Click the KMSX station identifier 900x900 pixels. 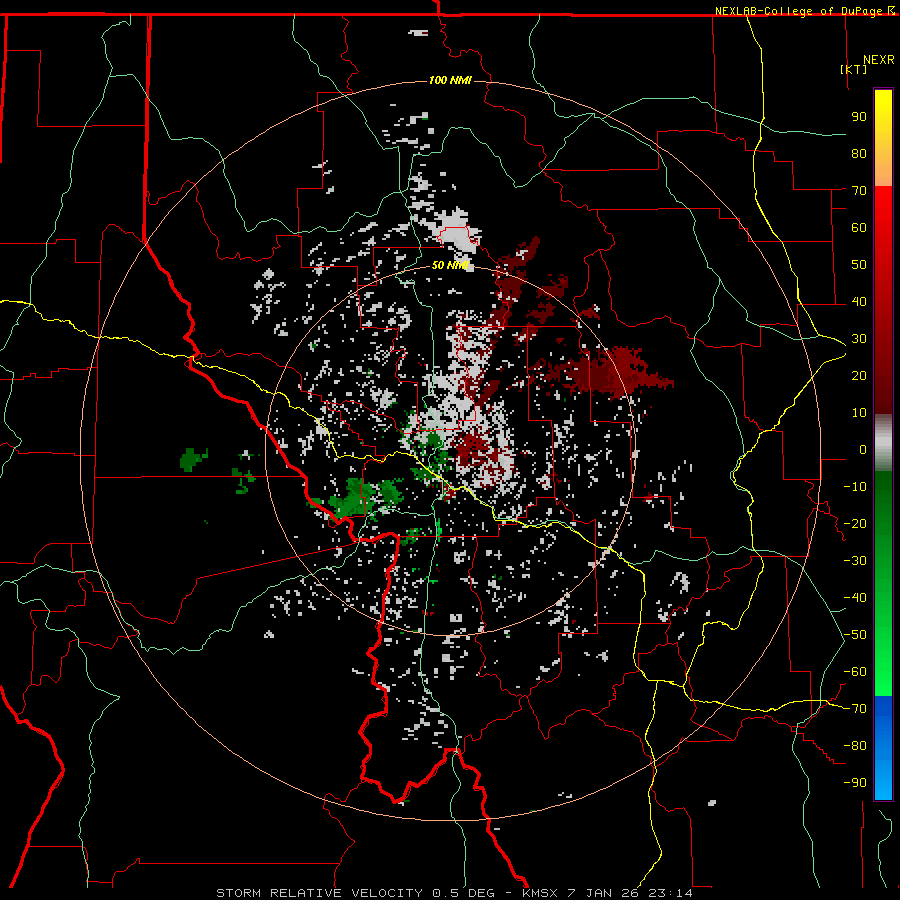540,893
